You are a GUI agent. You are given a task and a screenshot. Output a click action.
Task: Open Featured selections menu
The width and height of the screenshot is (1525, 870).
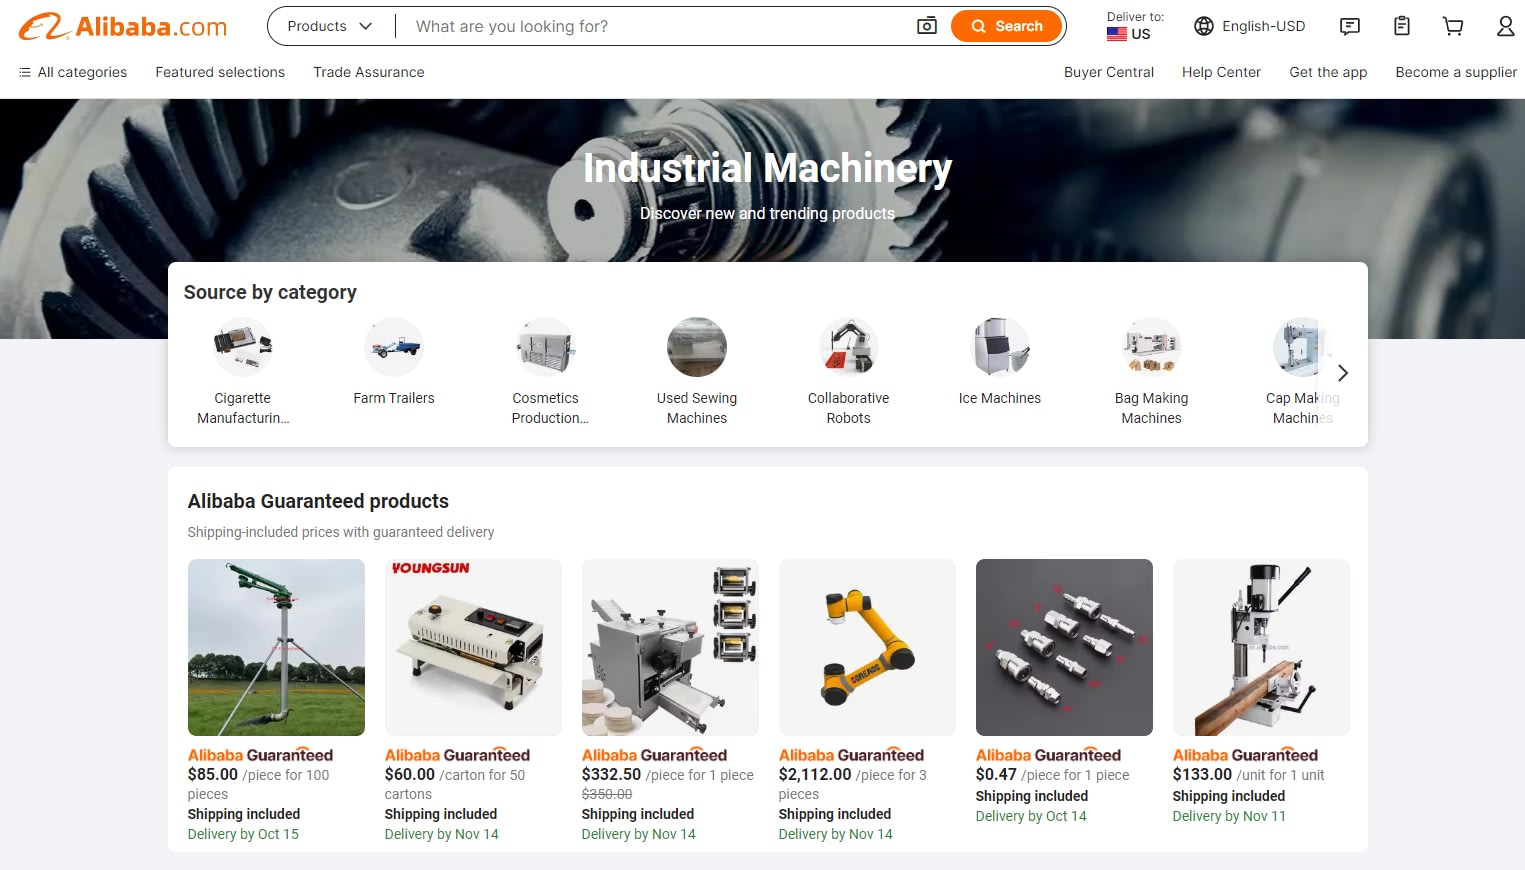click(220, 72)
